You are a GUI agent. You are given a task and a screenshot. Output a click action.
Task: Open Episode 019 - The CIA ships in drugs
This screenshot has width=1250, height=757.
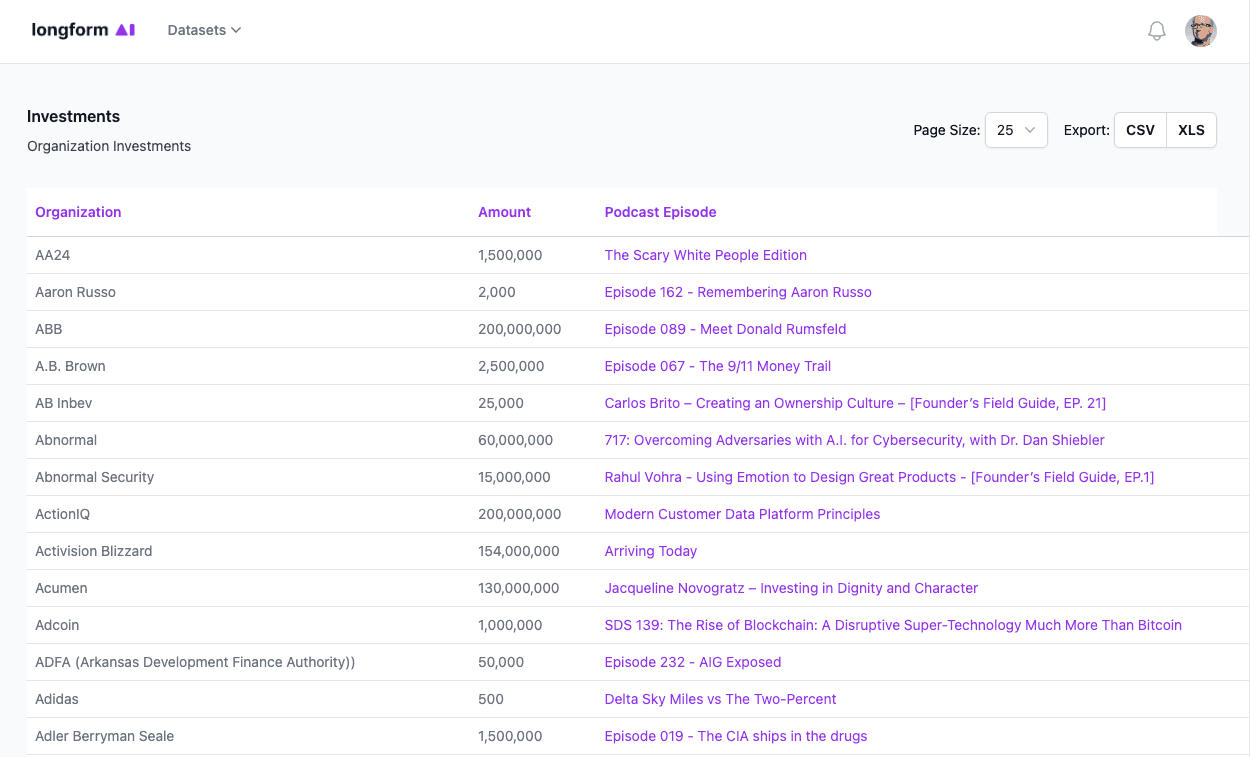pyautogui.click(x=735, y=736)
